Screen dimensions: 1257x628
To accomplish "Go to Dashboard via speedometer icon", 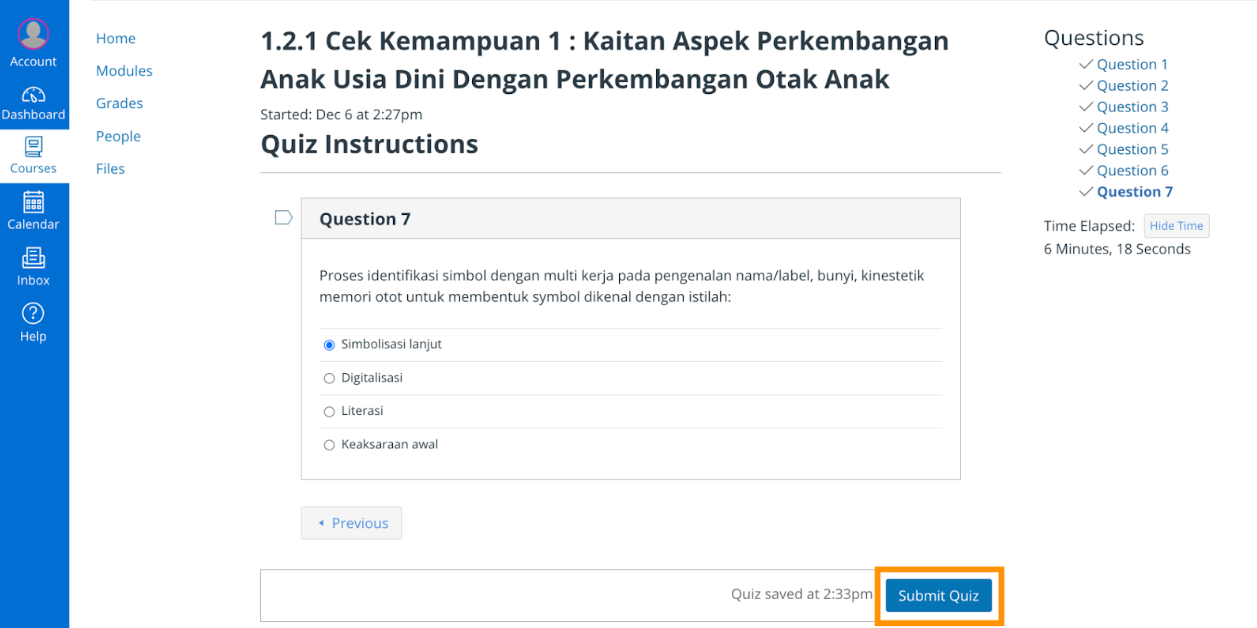I will [x=33, y=95].
